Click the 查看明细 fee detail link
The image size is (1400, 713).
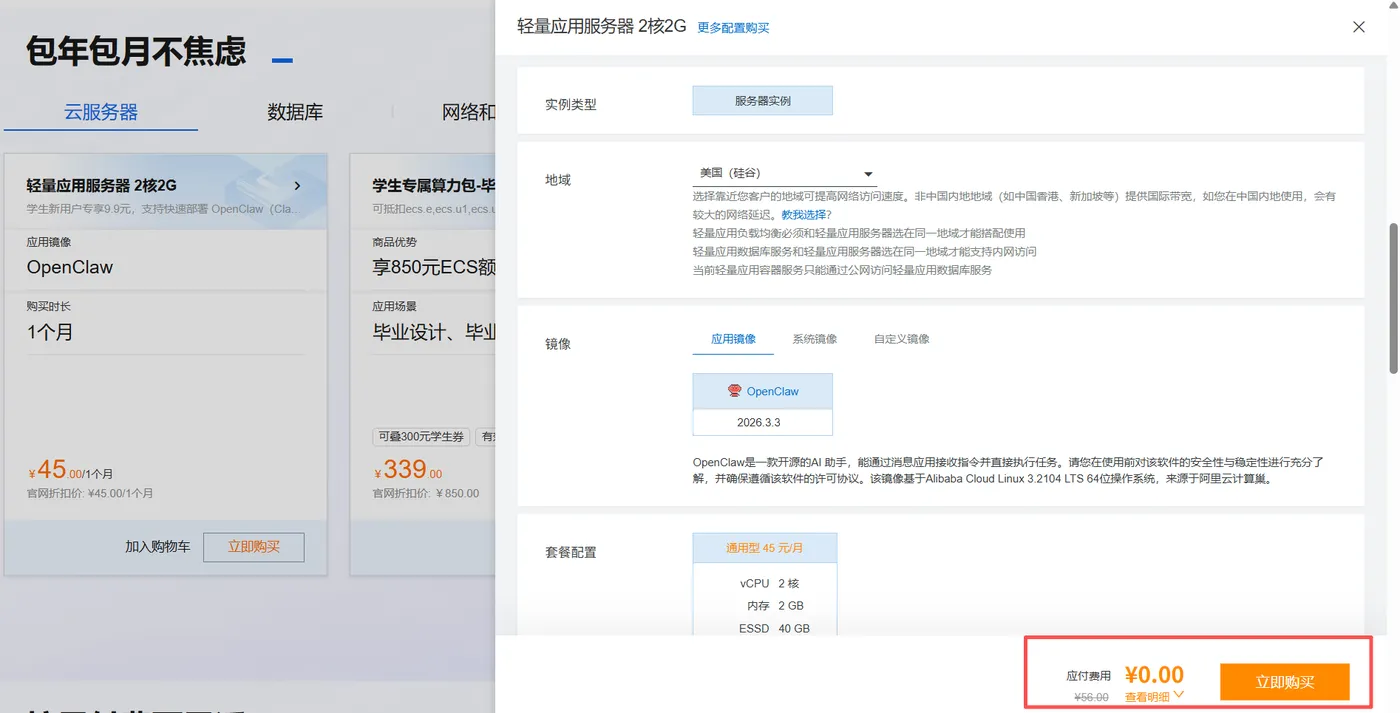(1147, 697)
